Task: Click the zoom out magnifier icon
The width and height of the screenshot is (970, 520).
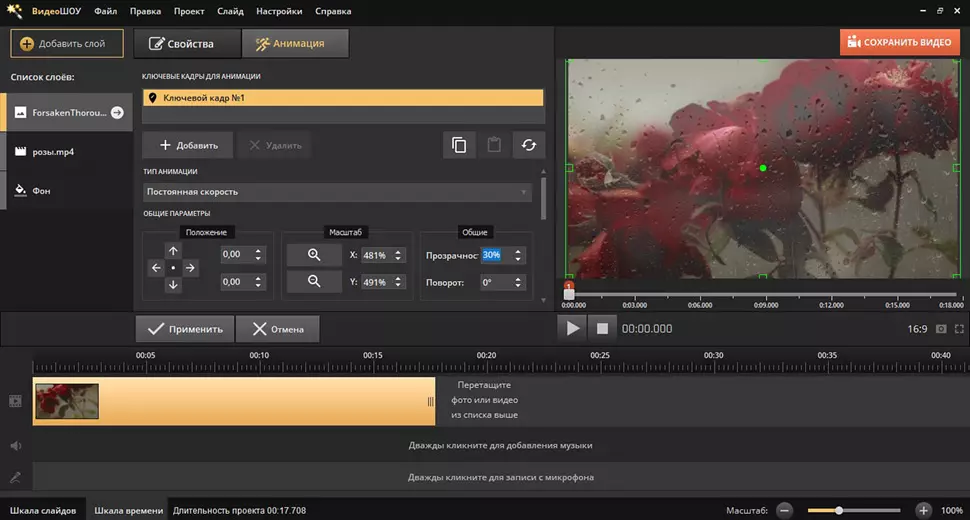Action: point(314,281)
